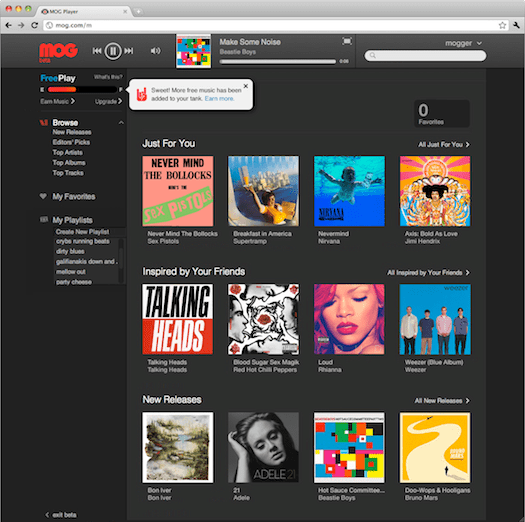
Task: Open the browser wrench menu
Action: (516, 25)
